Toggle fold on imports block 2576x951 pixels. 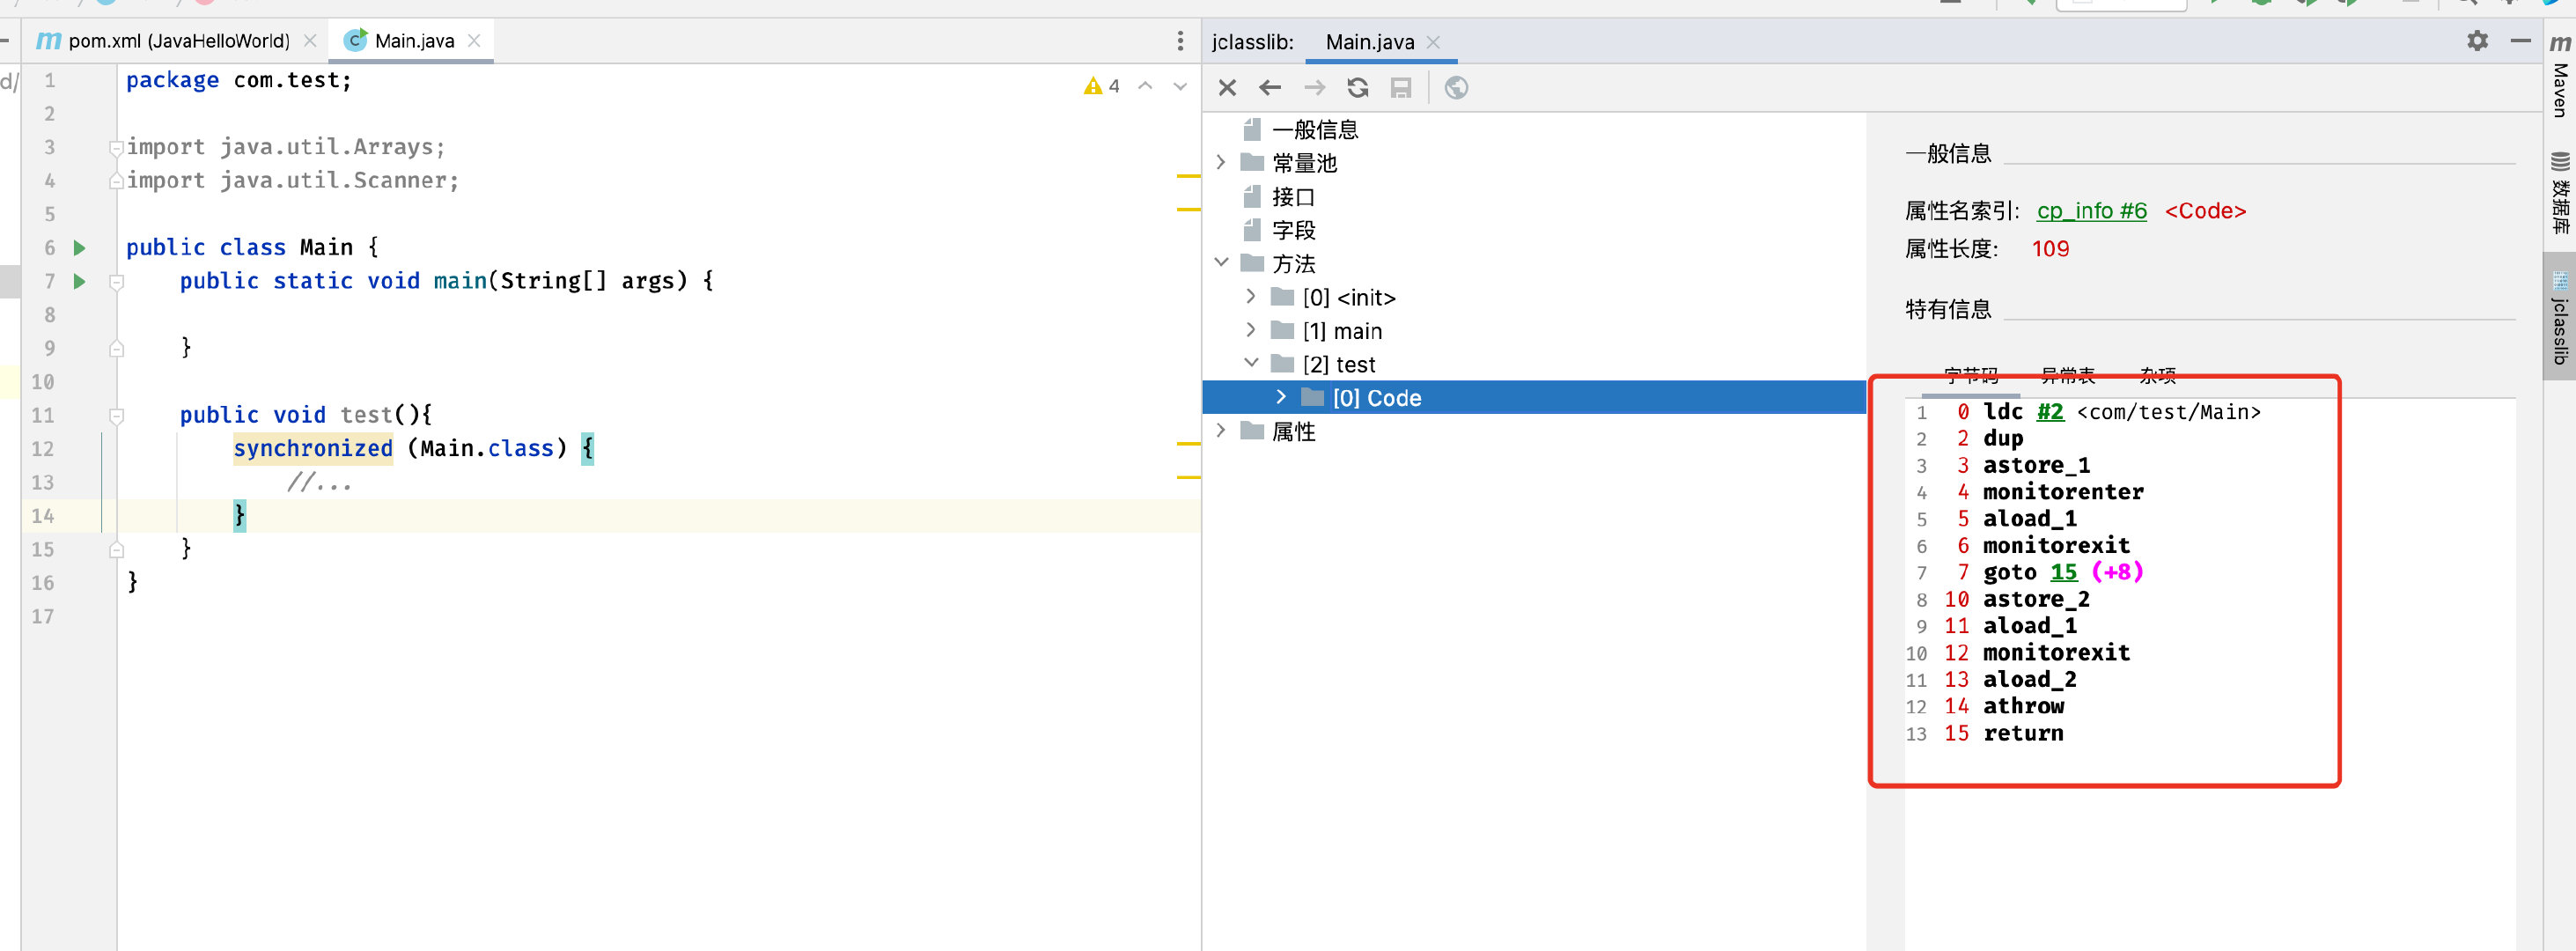click(x=116, y=148)
